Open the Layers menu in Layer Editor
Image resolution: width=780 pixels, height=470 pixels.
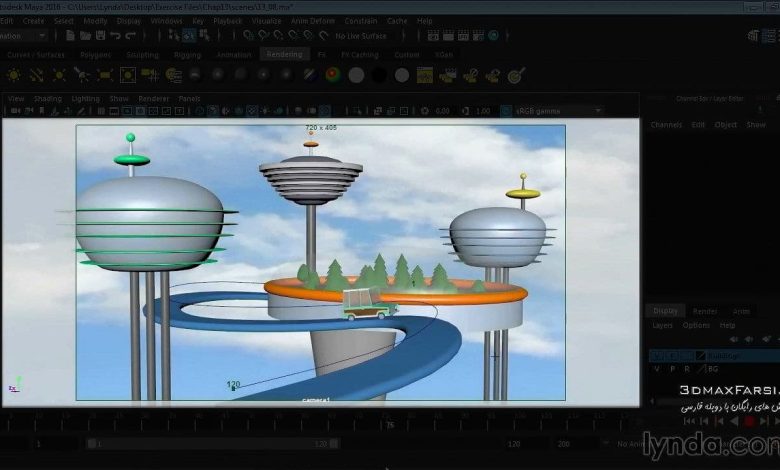[x=662, y=325]
